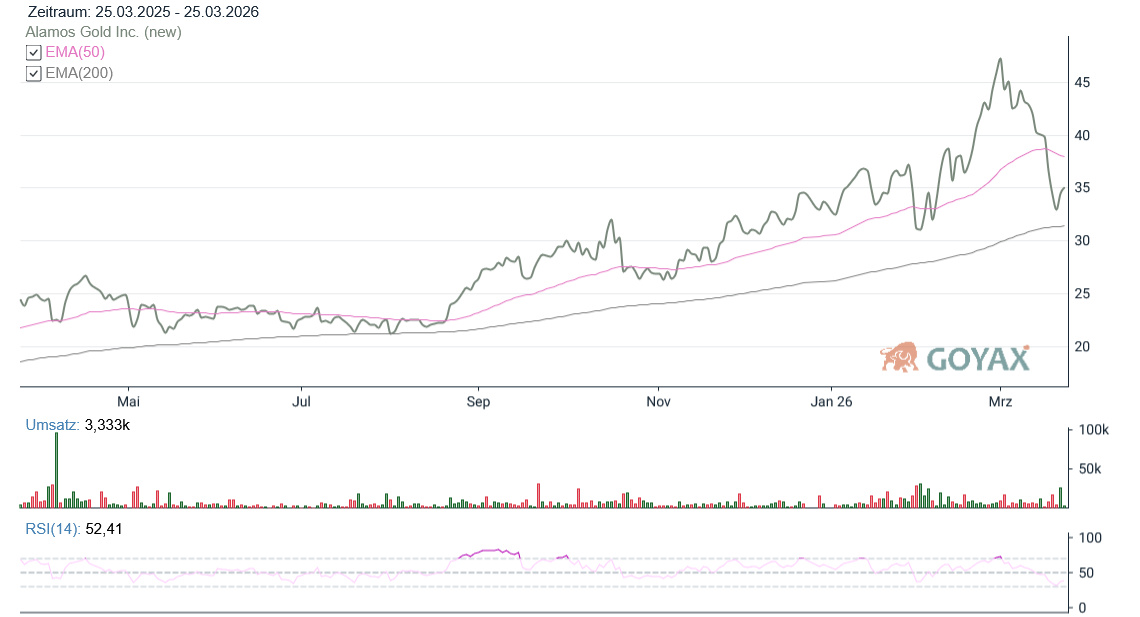Toggle the EMA(50) checkbox
Screen dimensions: 1140x617
point(33,52)
